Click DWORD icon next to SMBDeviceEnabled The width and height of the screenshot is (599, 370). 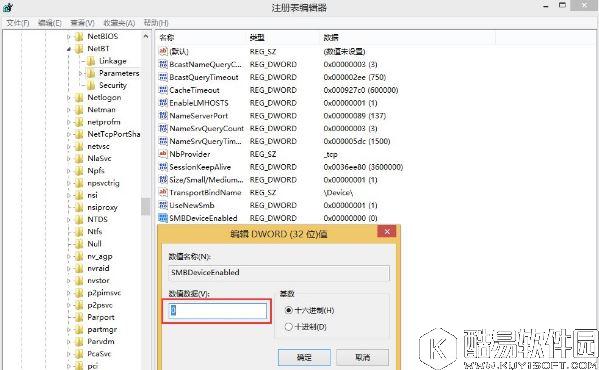[x=163, y=218]
